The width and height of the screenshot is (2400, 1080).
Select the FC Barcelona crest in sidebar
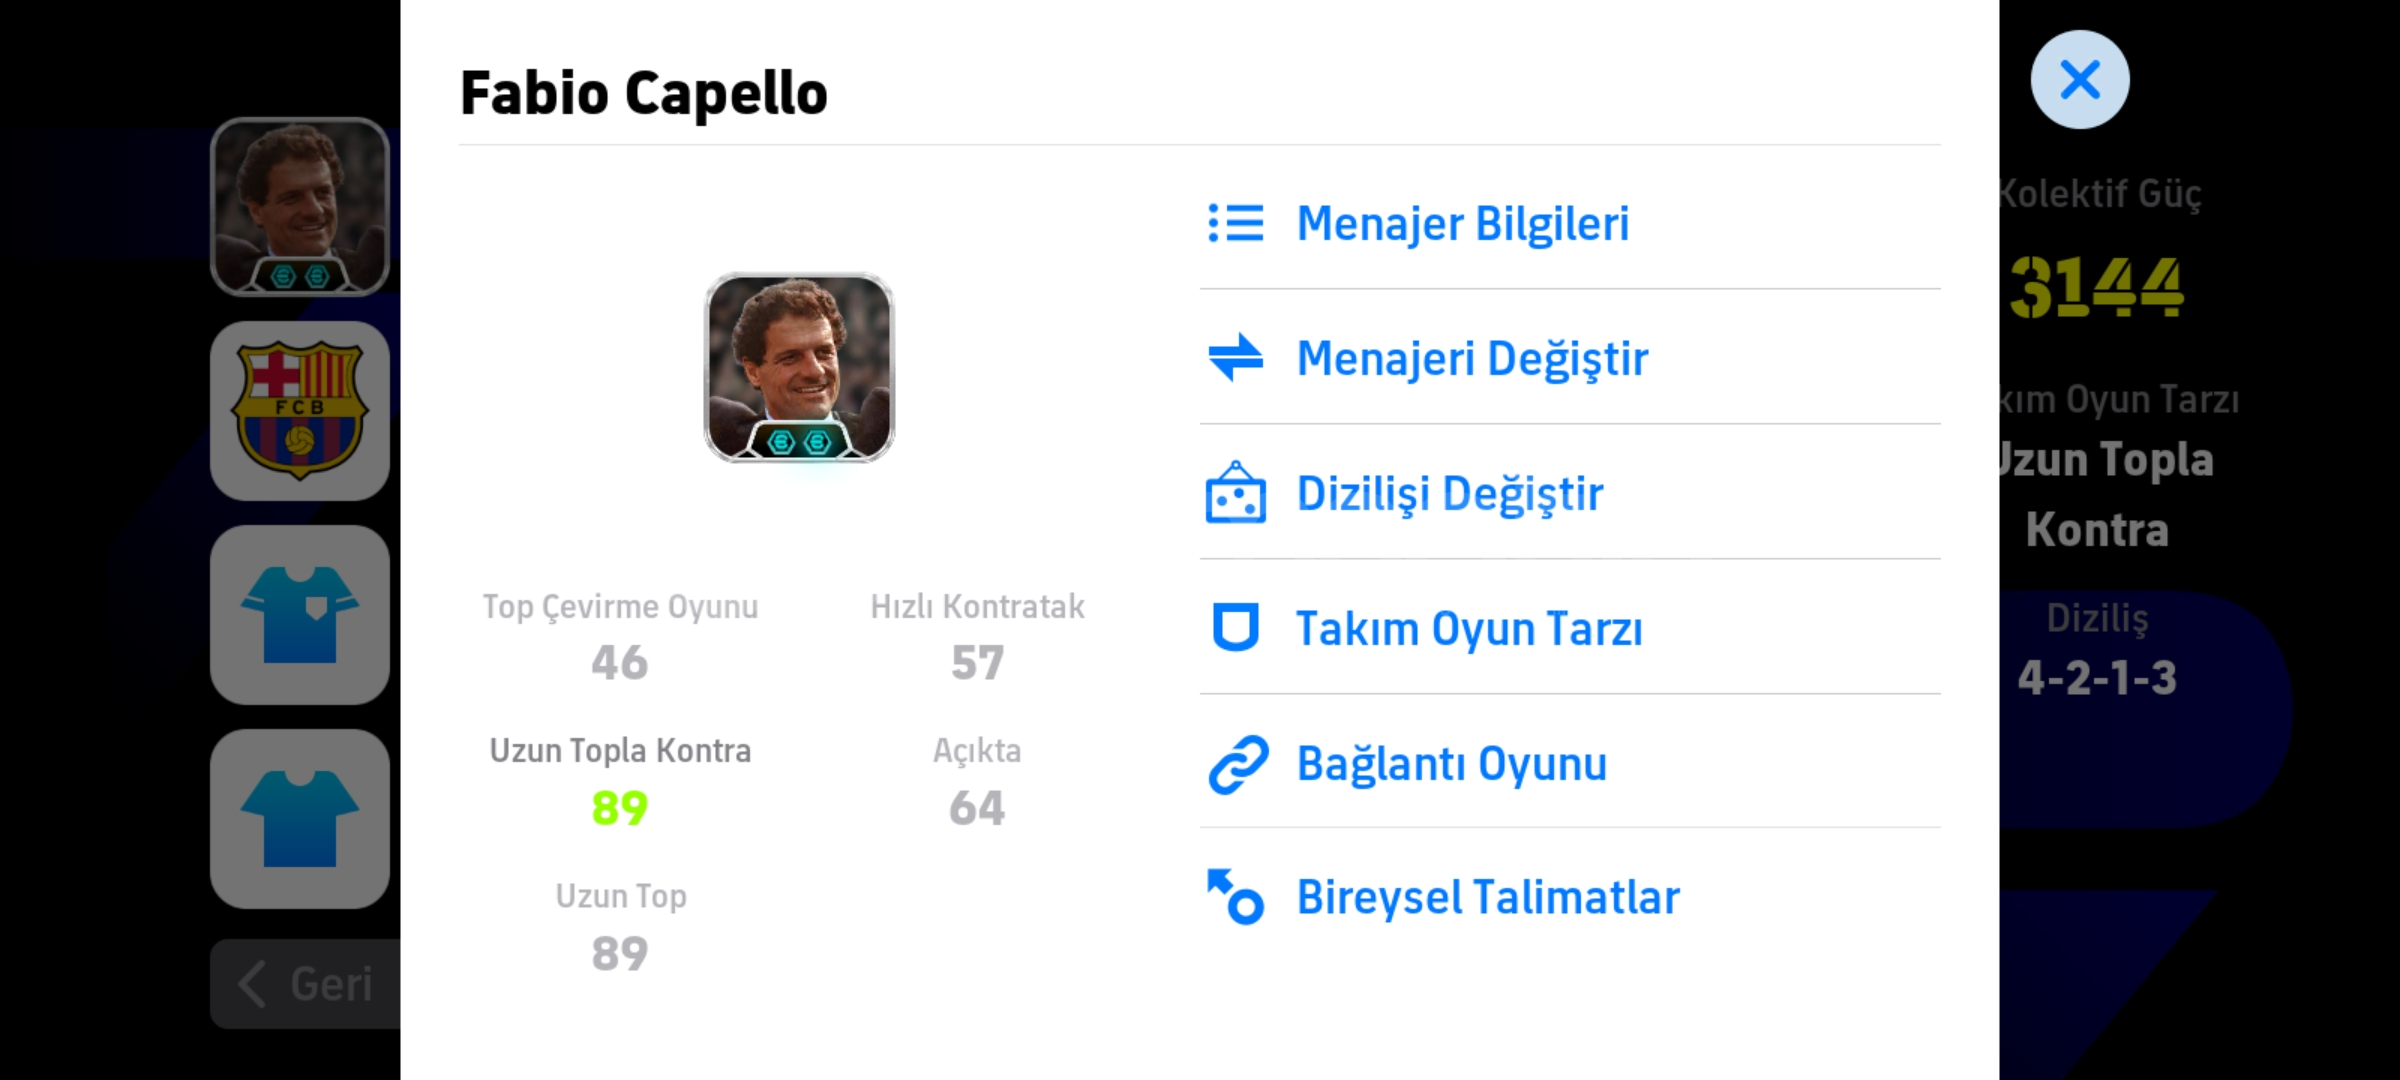[300, 411]
